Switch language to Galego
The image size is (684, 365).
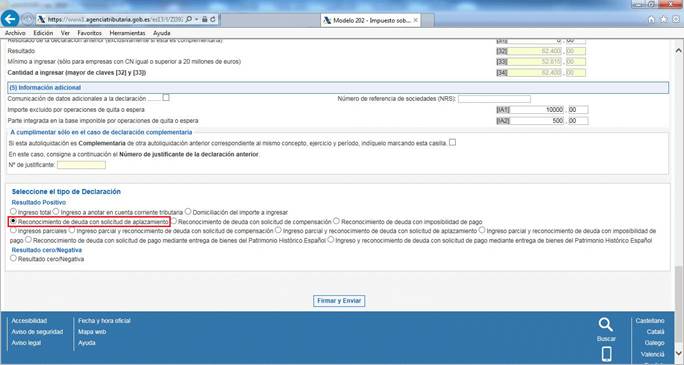[x=654, y=343]
